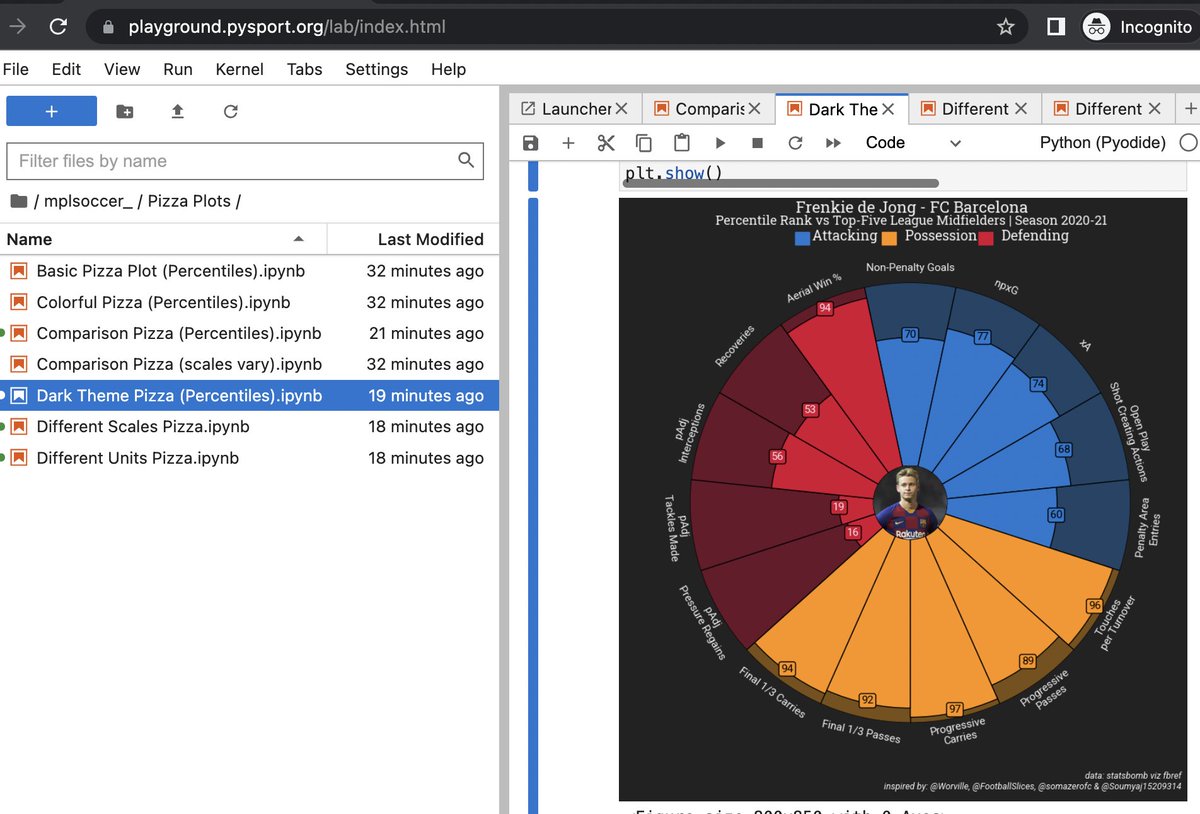Create a new folder in file browser
The width and height of the screenshot is (1200, 814).
pos(124,111)
